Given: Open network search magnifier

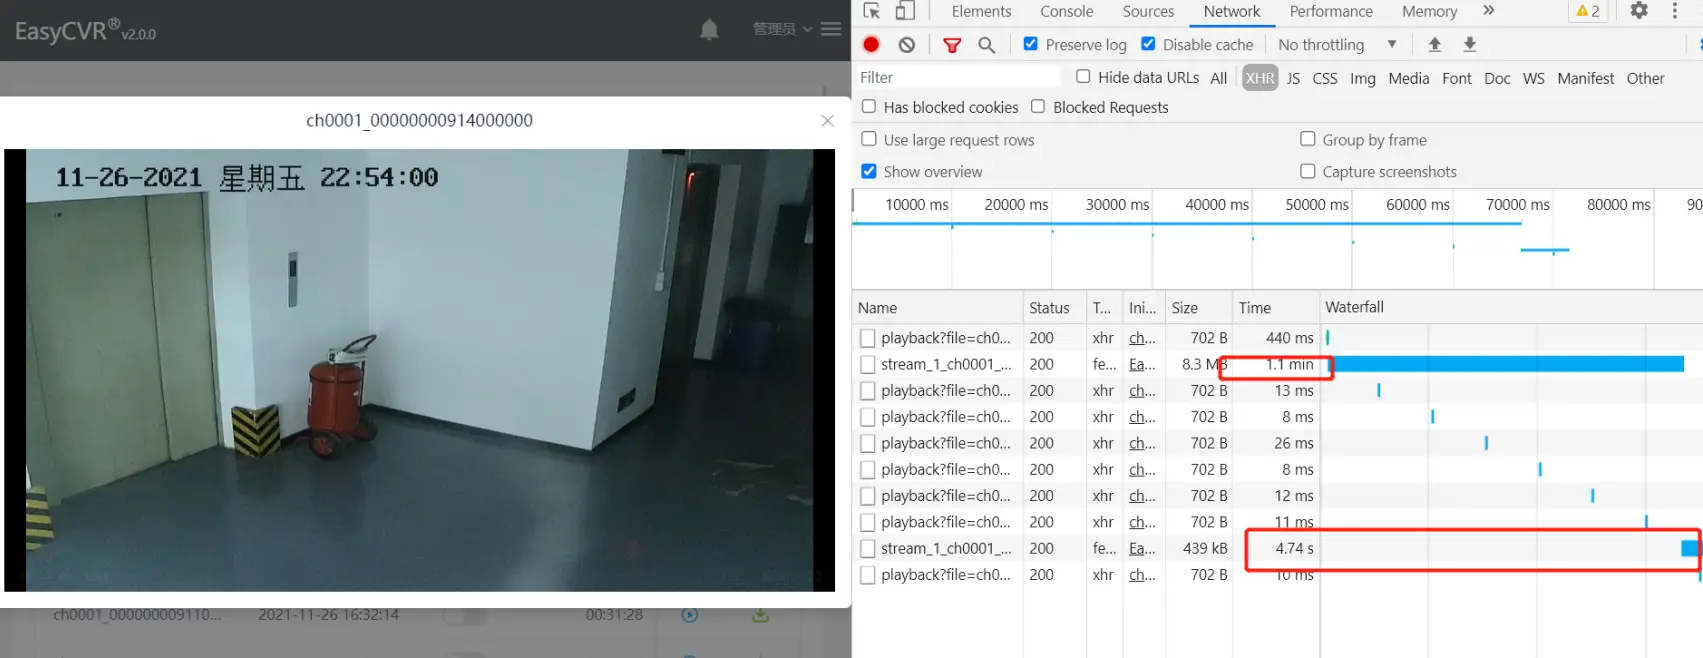Looking at the screenshot, I should coord(986,45).
